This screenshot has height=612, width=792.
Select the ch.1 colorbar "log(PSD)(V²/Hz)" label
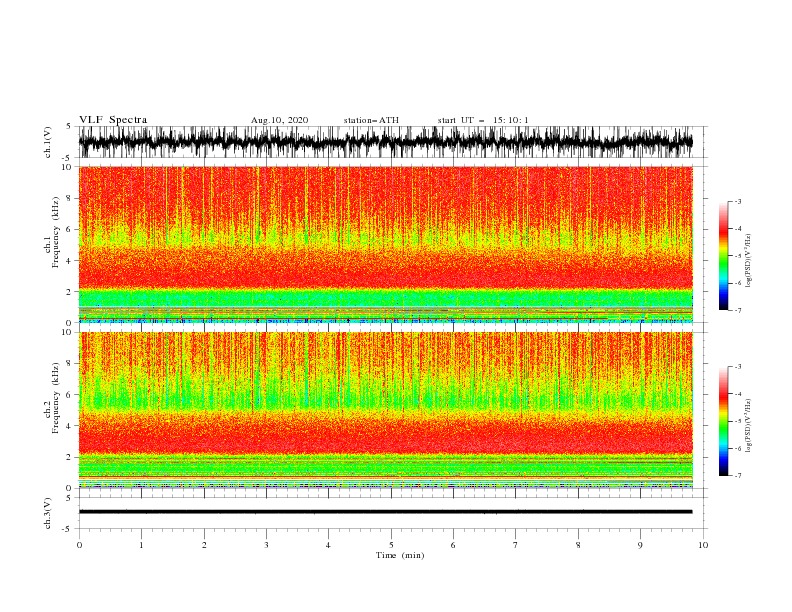[x=749, y=261]
